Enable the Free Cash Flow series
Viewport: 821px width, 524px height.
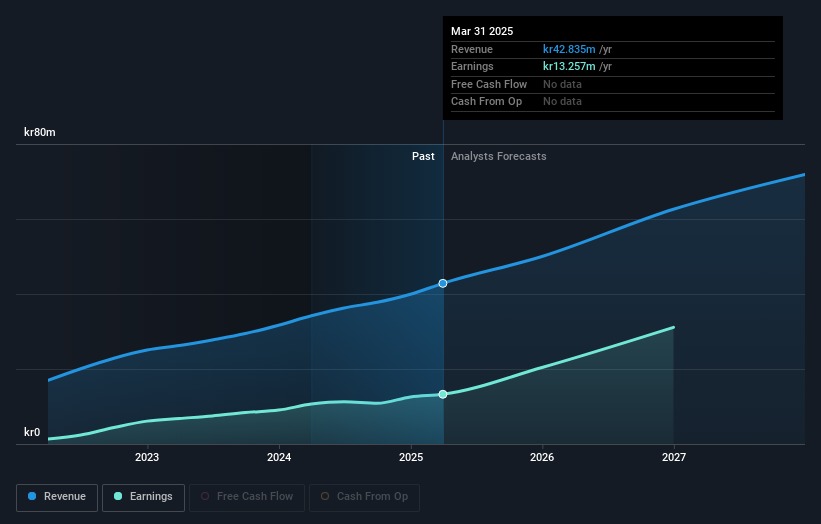click(x=247, y=497)
